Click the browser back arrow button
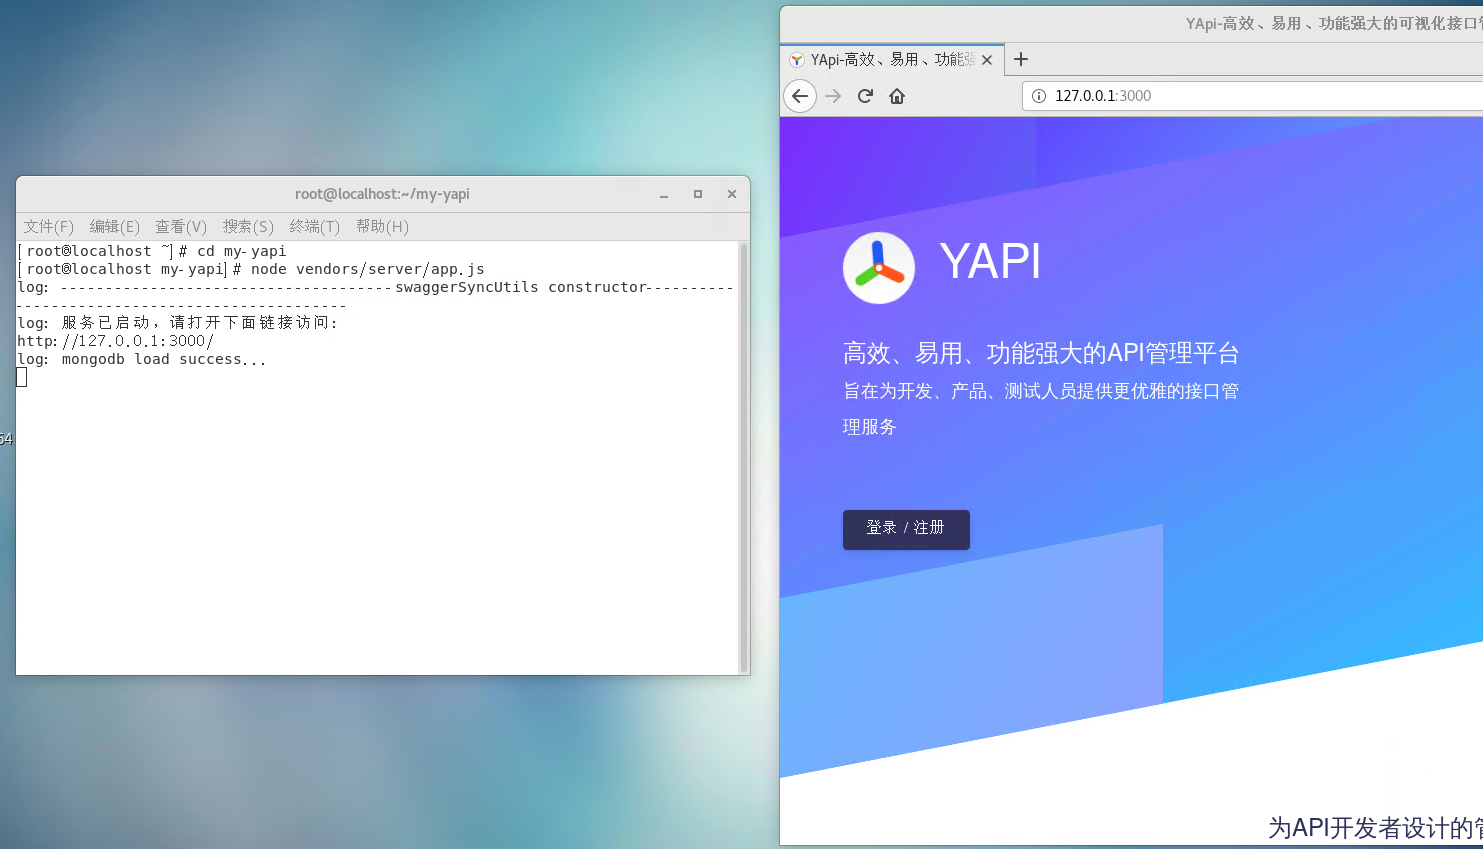1483x849 pixels. coord(800,96)
